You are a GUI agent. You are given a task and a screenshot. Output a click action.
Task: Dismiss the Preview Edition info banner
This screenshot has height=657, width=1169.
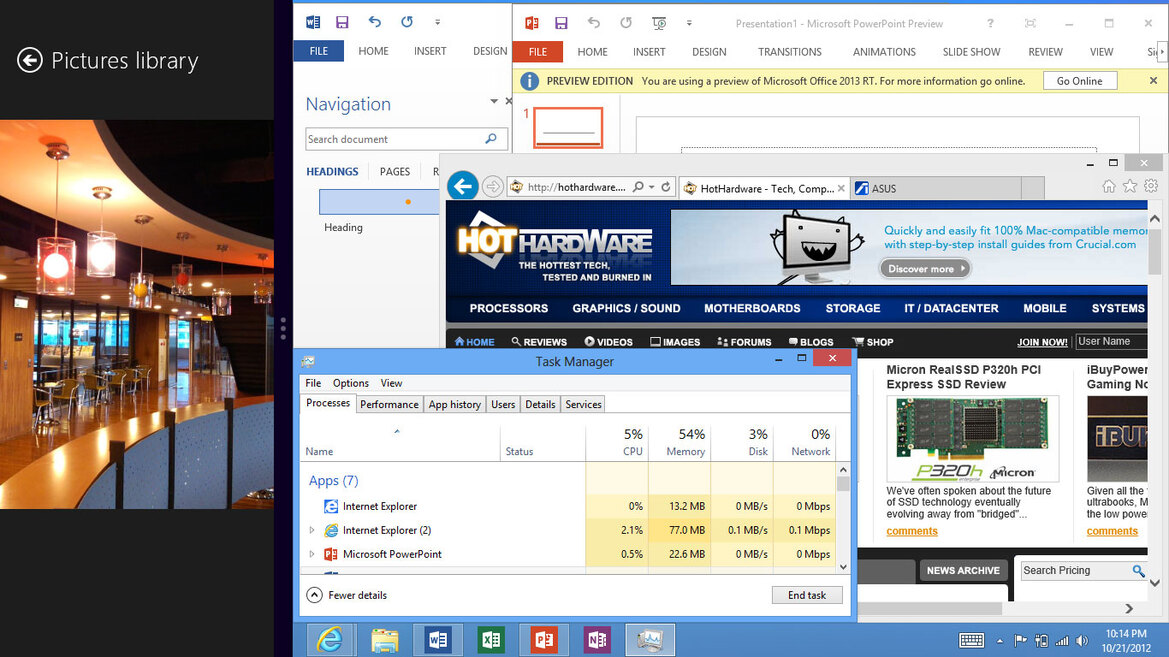pos(1153,81)
